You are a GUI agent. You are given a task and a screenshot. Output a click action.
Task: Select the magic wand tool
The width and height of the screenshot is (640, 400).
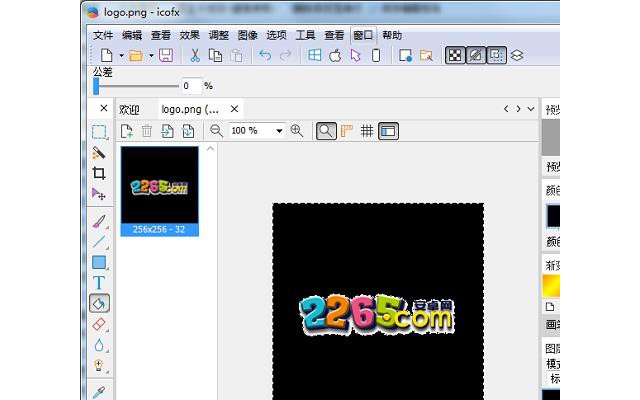coord(99,153)
